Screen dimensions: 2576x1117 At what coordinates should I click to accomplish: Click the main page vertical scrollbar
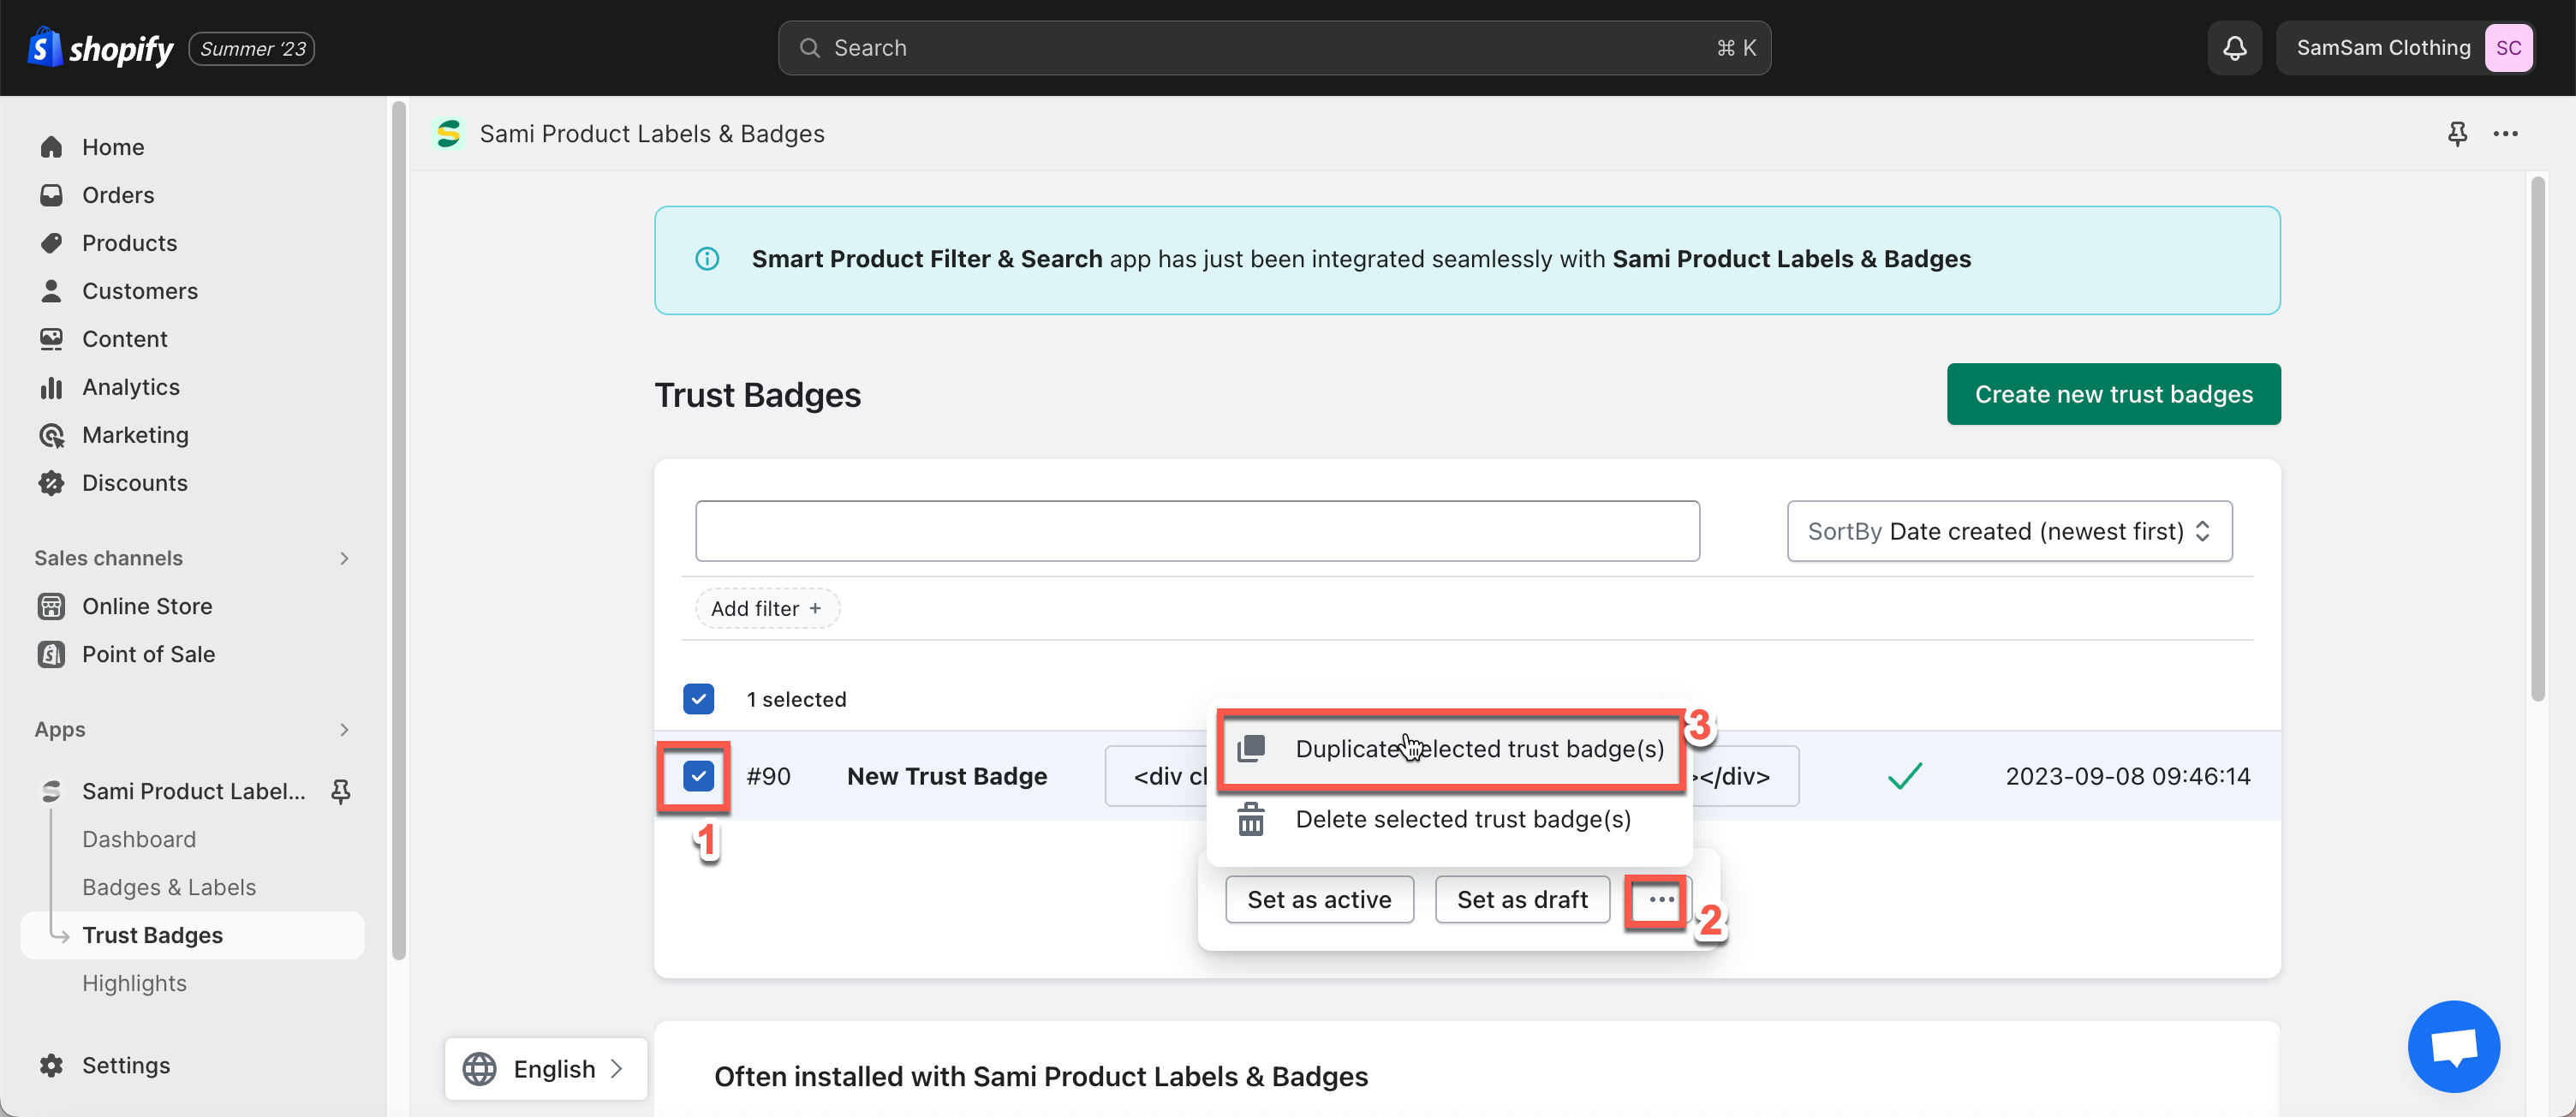click(x=2537, y=440)
